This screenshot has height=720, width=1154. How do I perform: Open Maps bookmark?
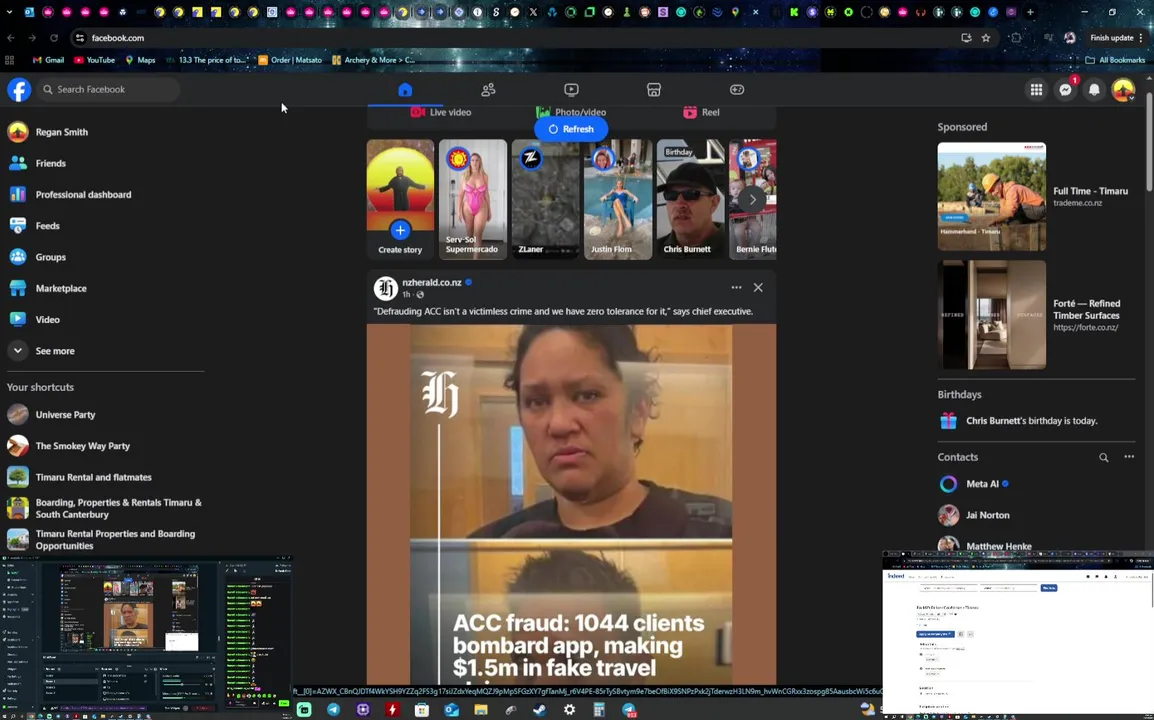pos(140,60)
